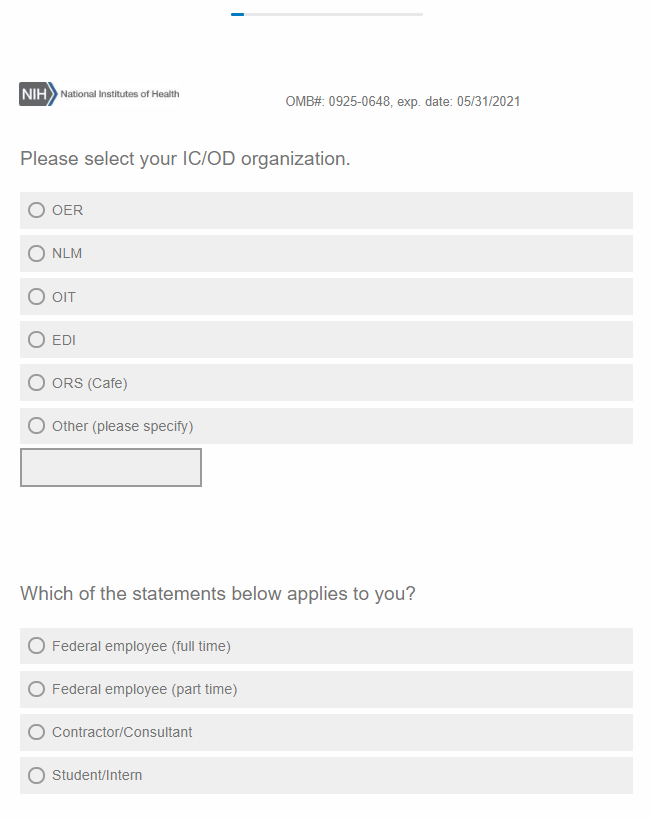Viewport: 651px width, 819px height.
Task: Click the 'Contractor/Consultant' label text
Action: pos(122,732)
